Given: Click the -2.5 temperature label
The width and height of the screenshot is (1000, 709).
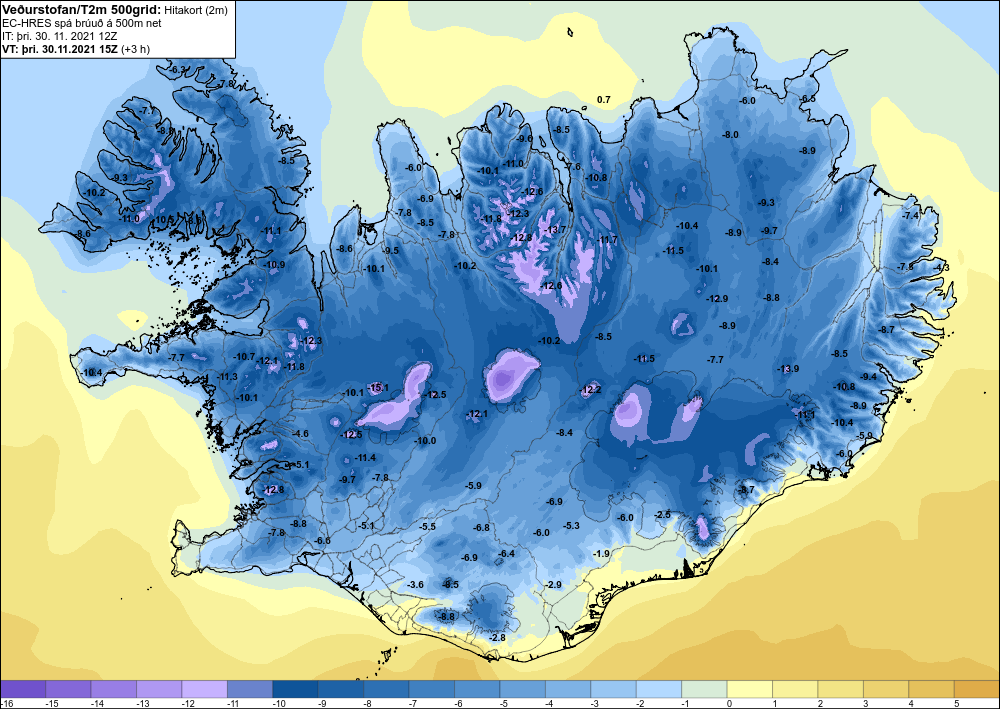Looking at the screenshot, I should pyautogui.click(x=663, y=515).
